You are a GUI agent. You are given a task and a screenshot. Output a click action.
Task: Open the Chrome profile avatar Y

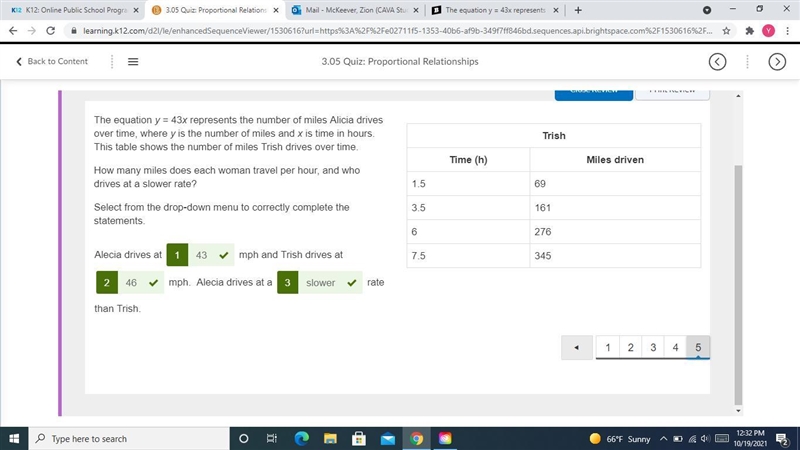(x=768, y=31)
